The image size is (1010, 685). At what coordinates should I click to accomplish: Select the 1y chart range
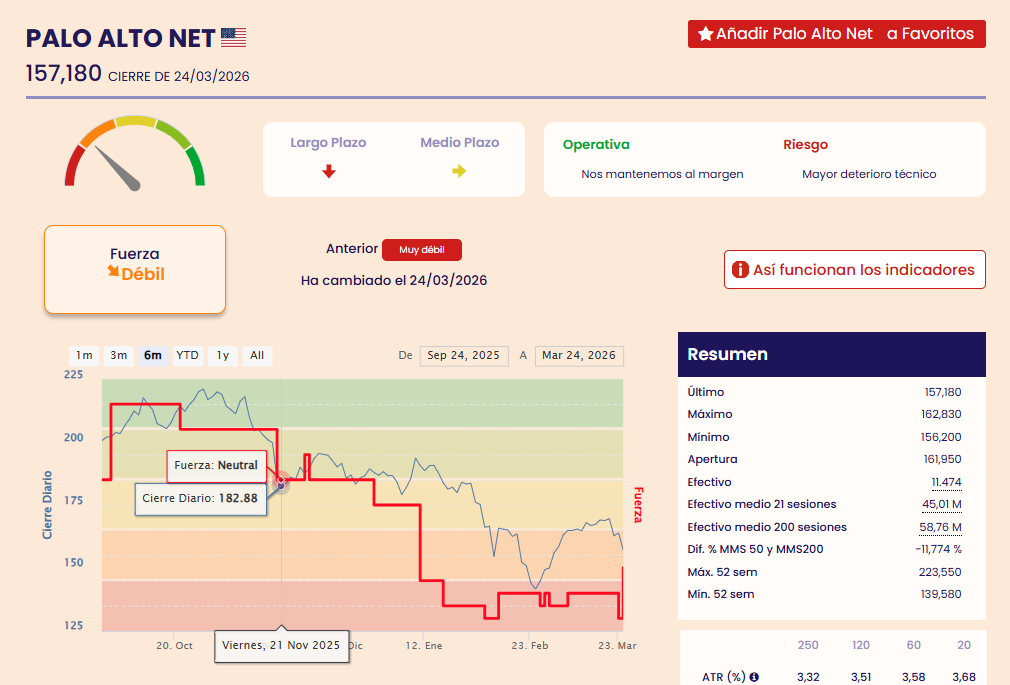(223, 356)
